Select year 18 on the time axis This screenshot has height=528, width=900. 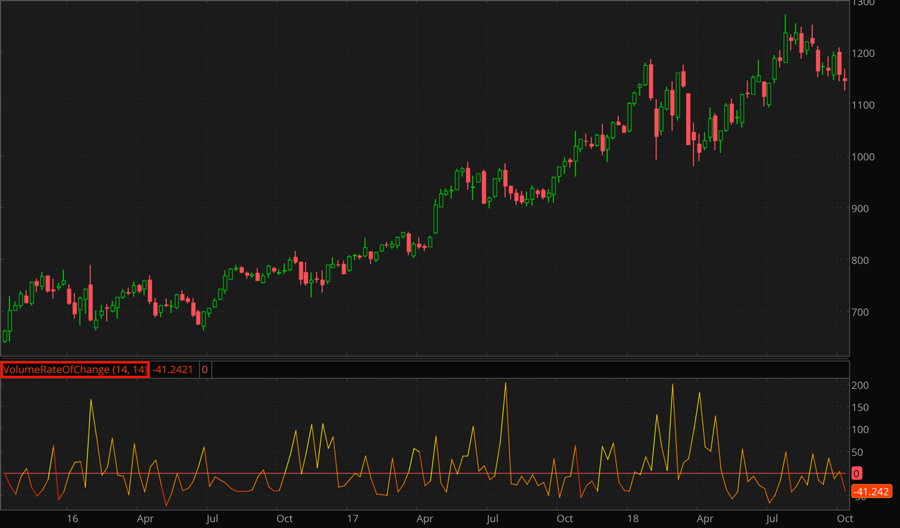633,519
